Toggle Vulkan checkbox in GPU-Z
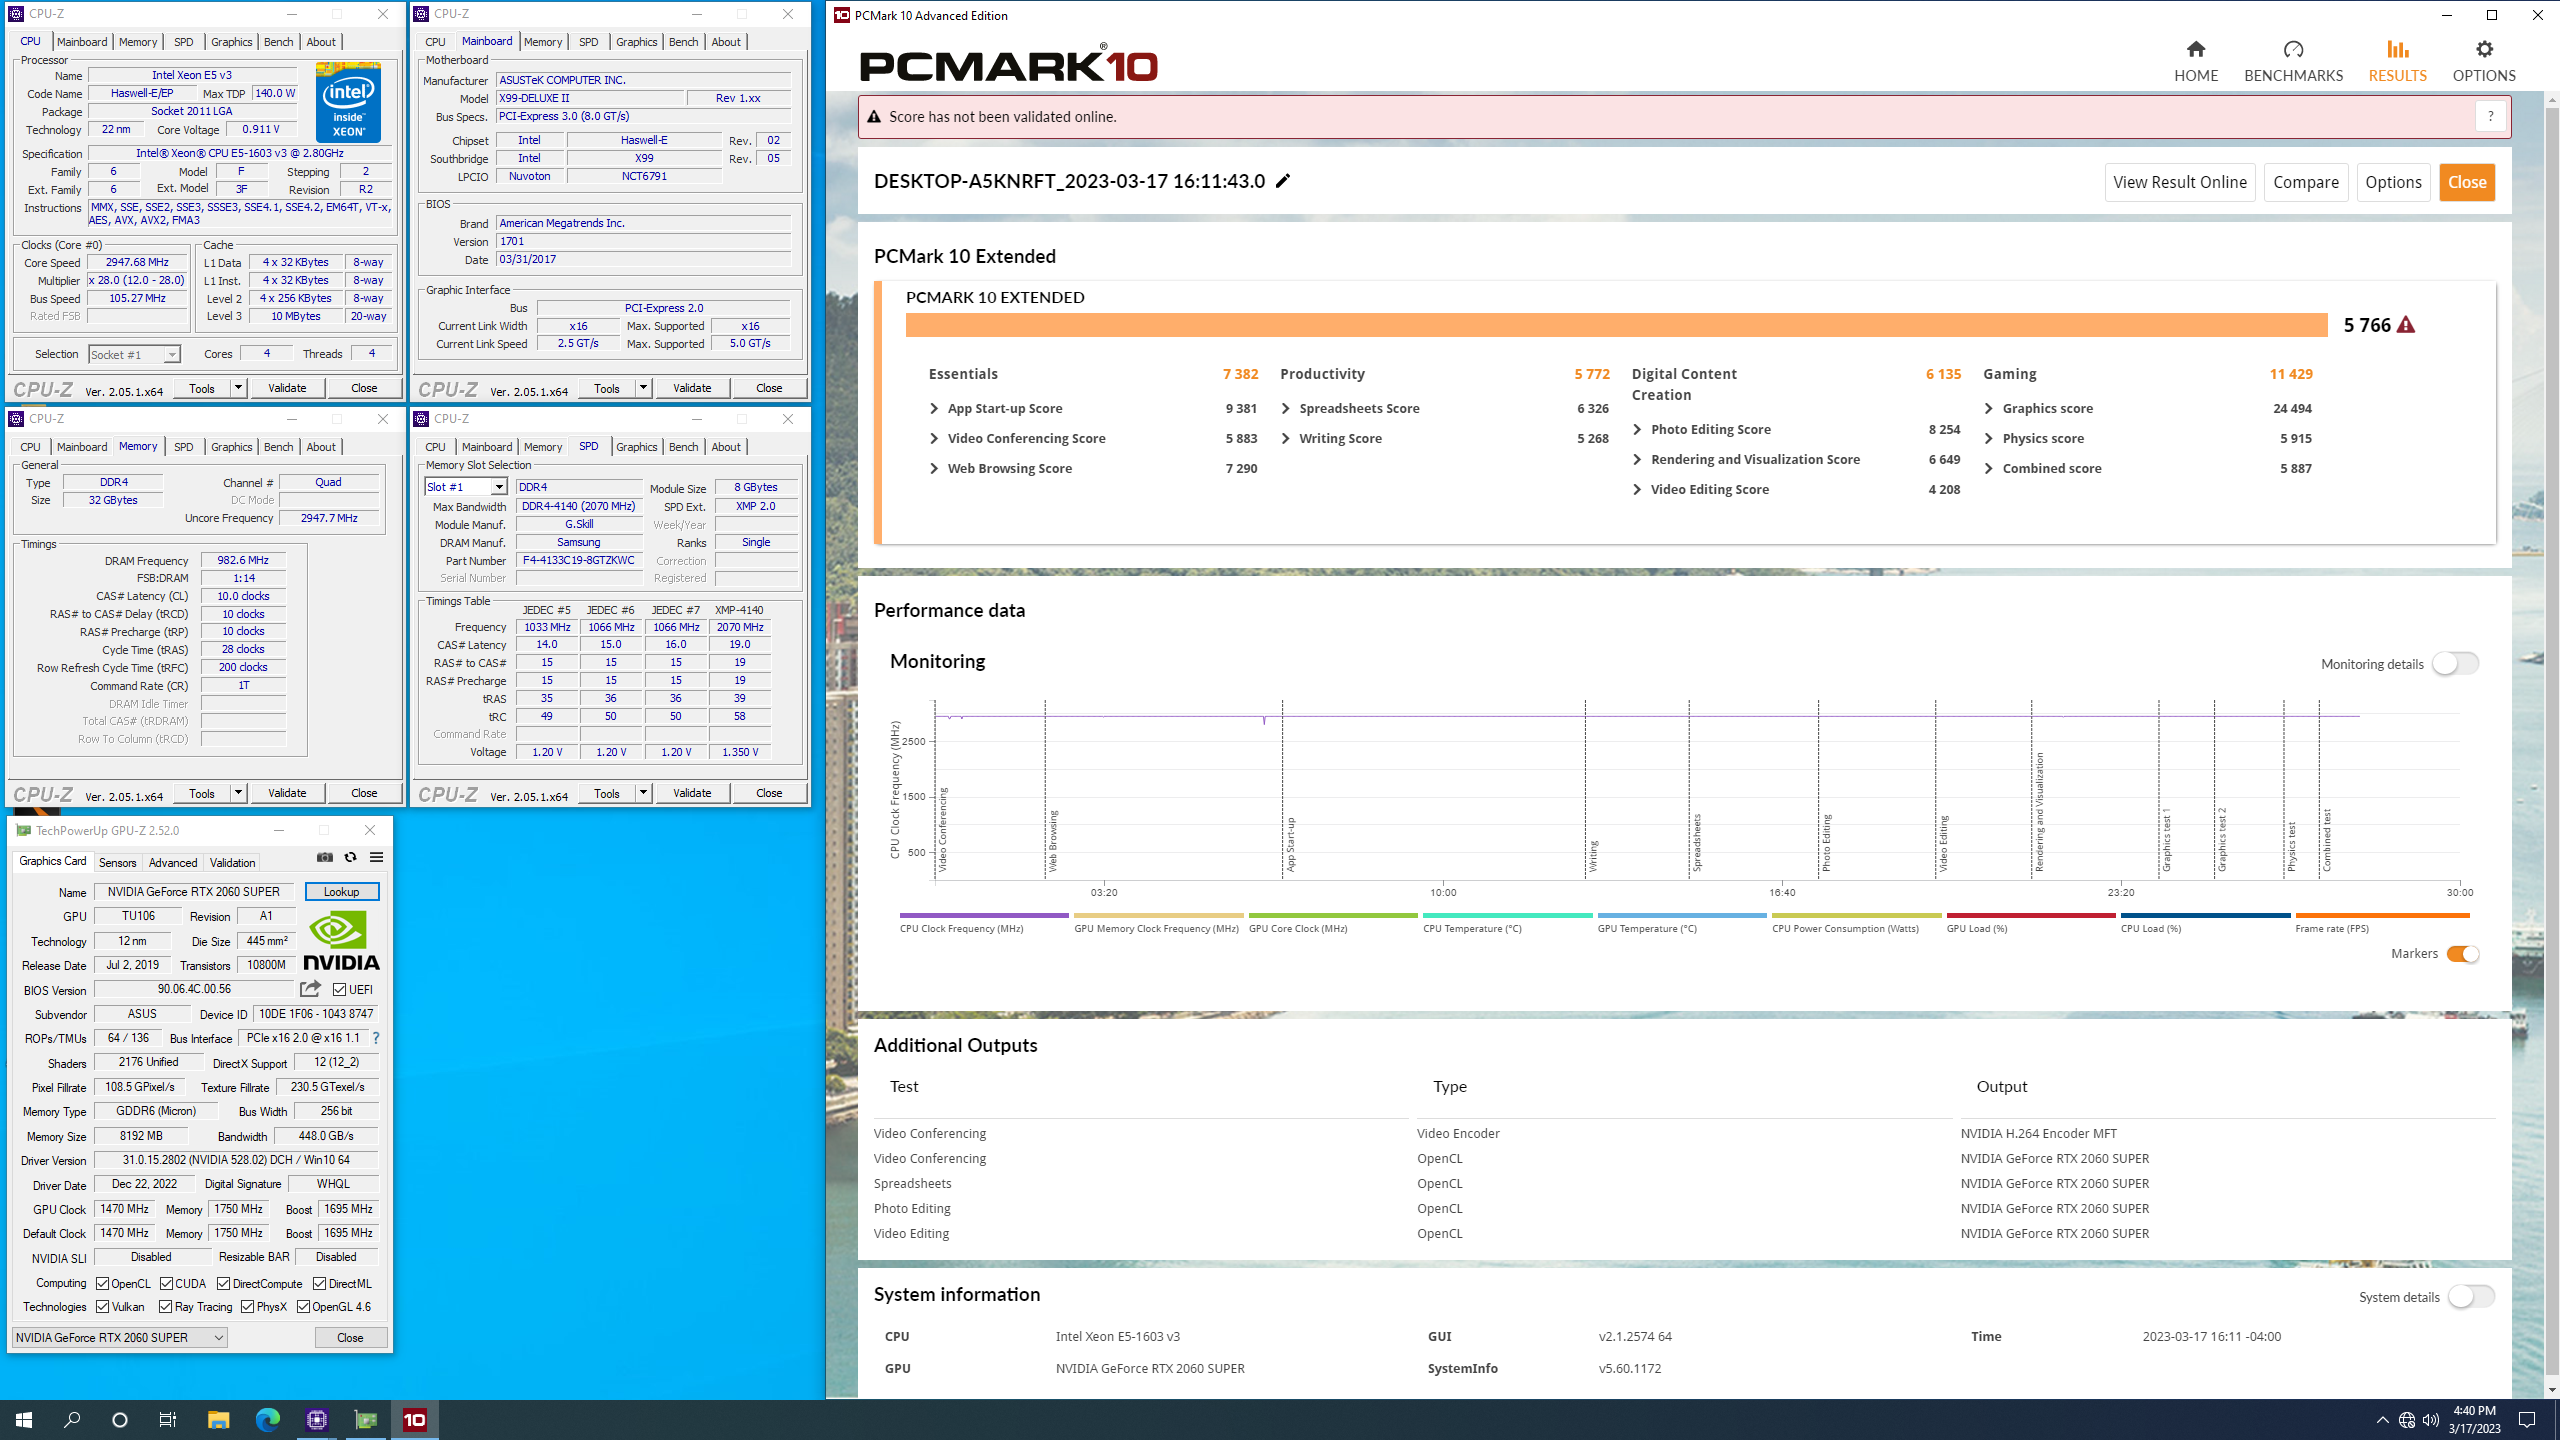 [x=102, y=1306]
